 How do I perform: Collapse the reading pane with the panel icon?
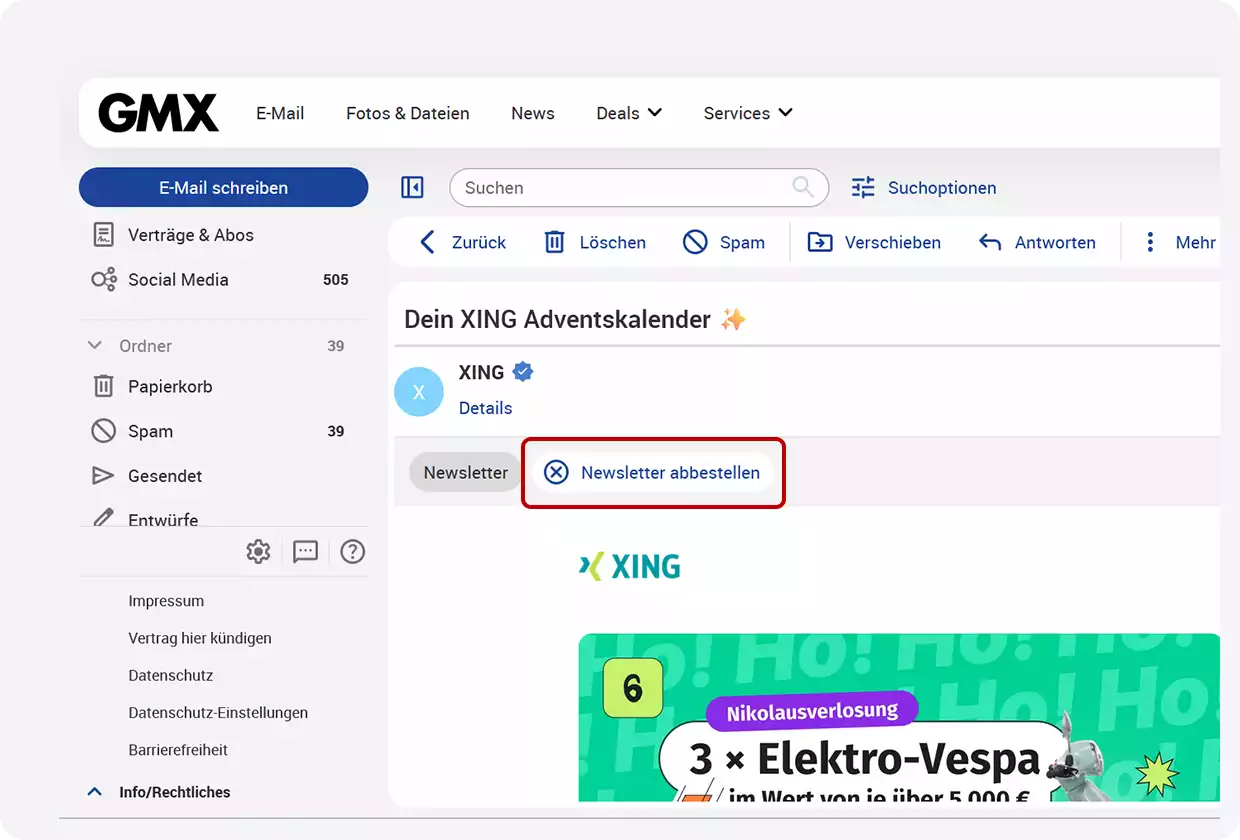(x=412, y=187)
